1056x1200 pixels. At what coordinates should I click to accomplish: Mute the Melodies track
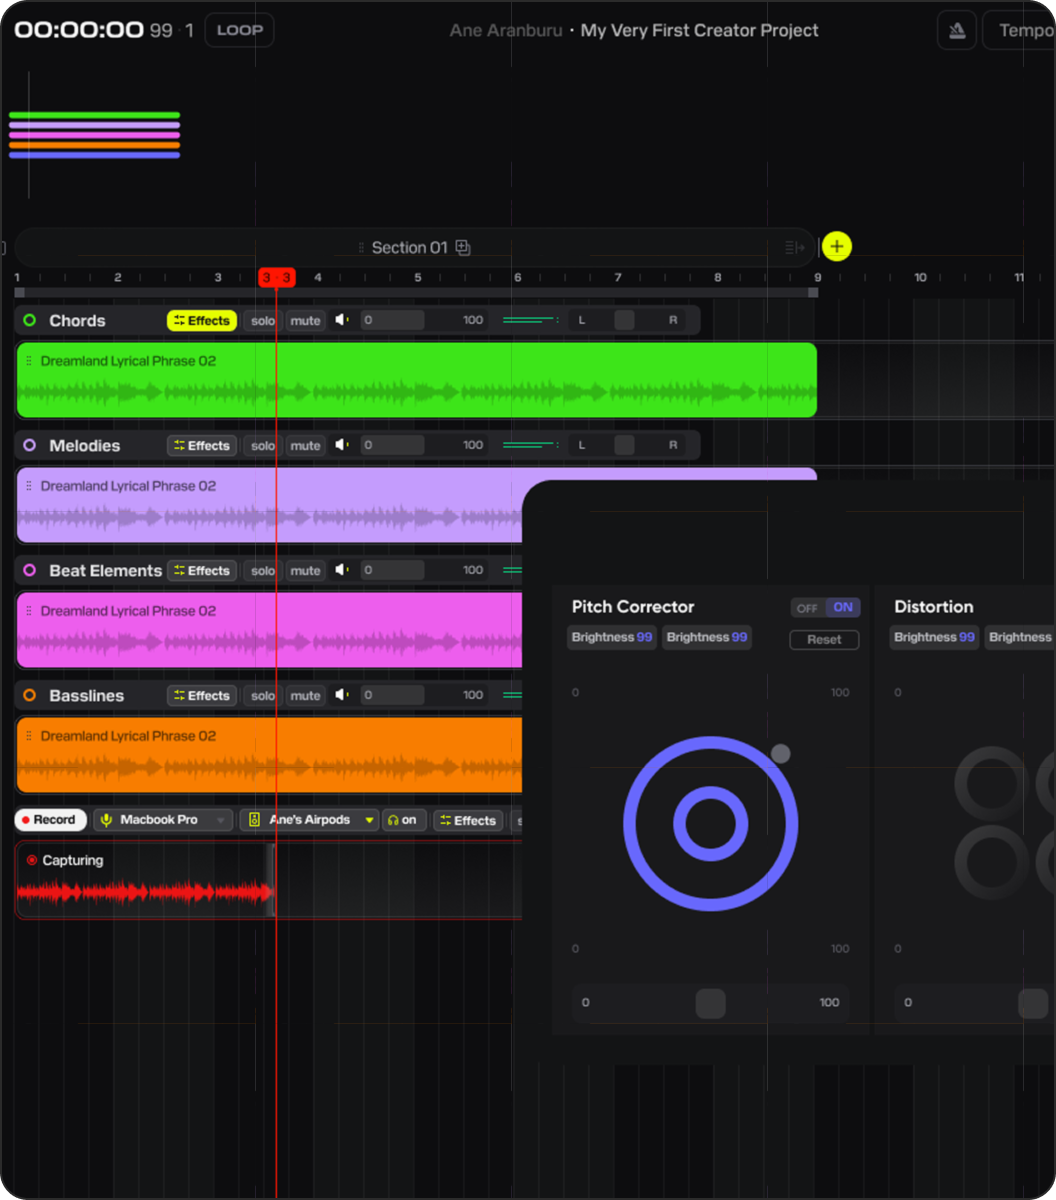tap(305, 445)
